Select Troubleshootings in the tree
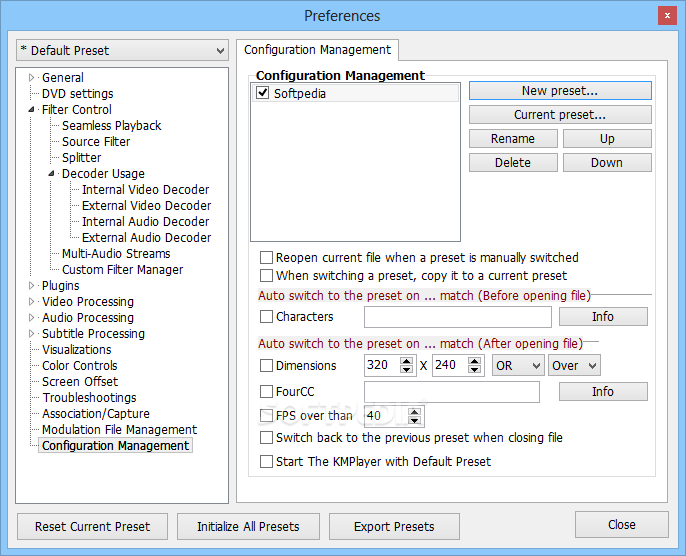Screen dimensions: 686x556 (x=89, y=398)
